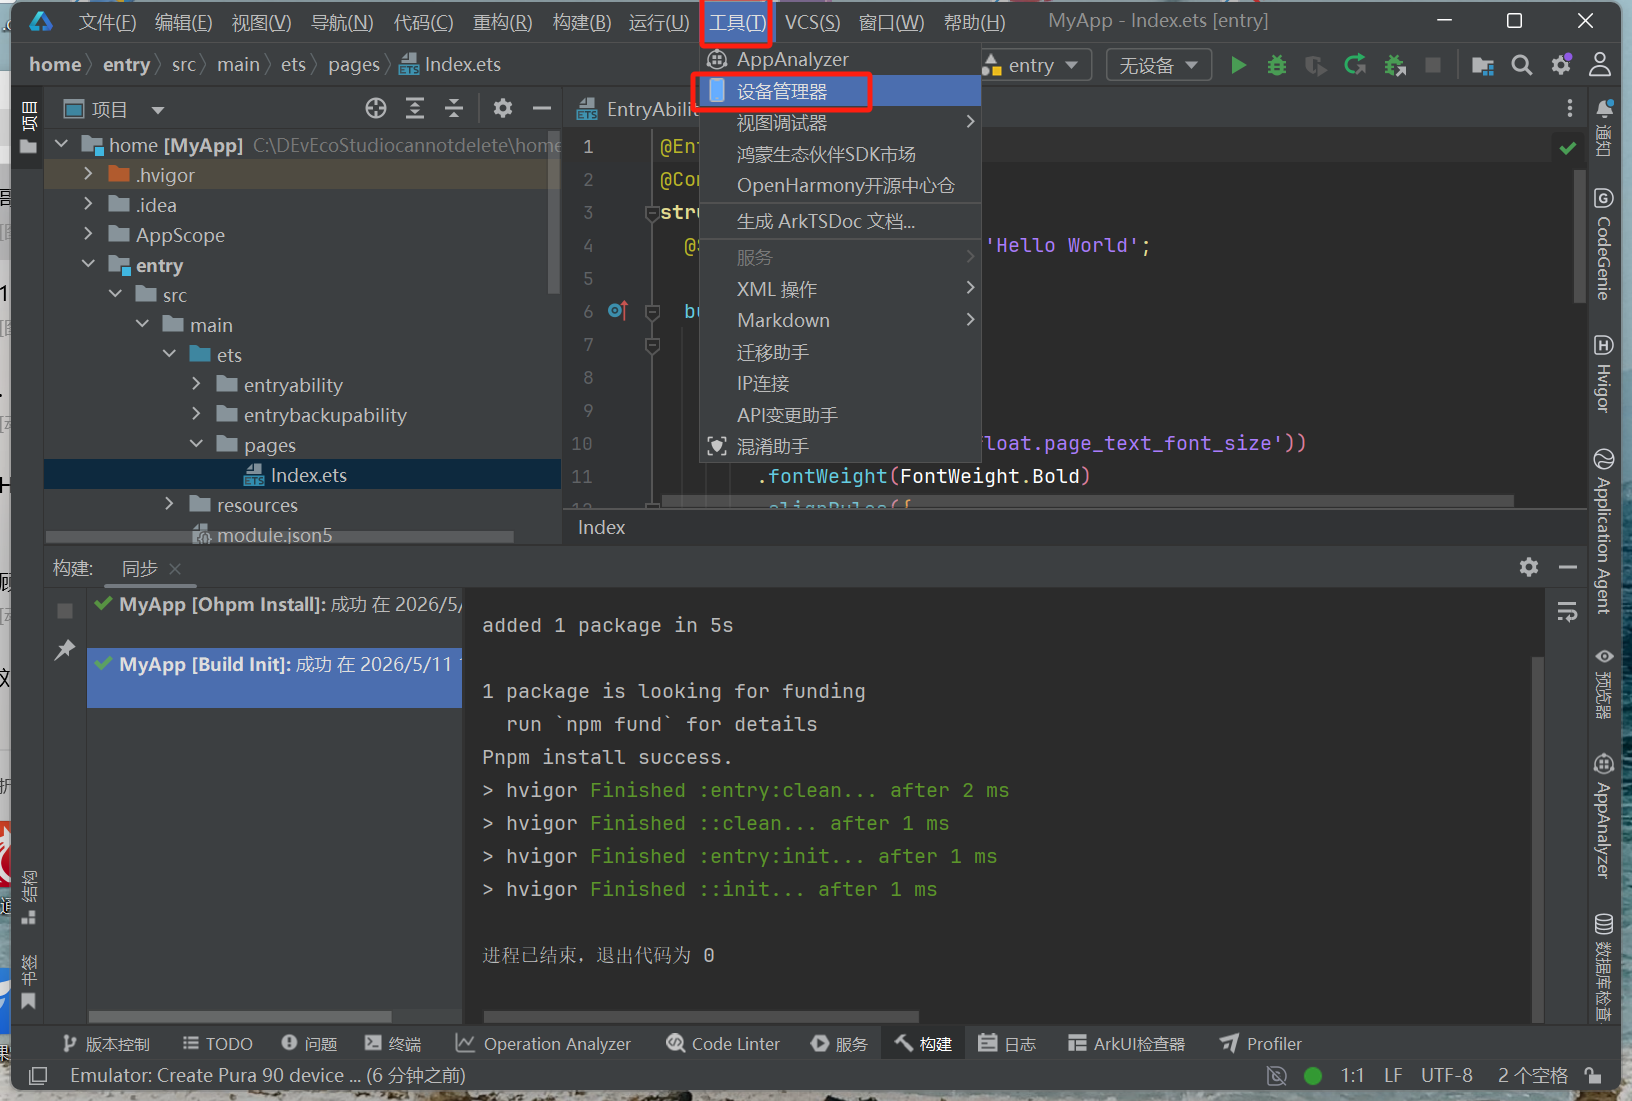The width and height of the screenshot is (1632, 1101).
Task: Open the 版本控制 tool window
Action: coord(106,1044)
